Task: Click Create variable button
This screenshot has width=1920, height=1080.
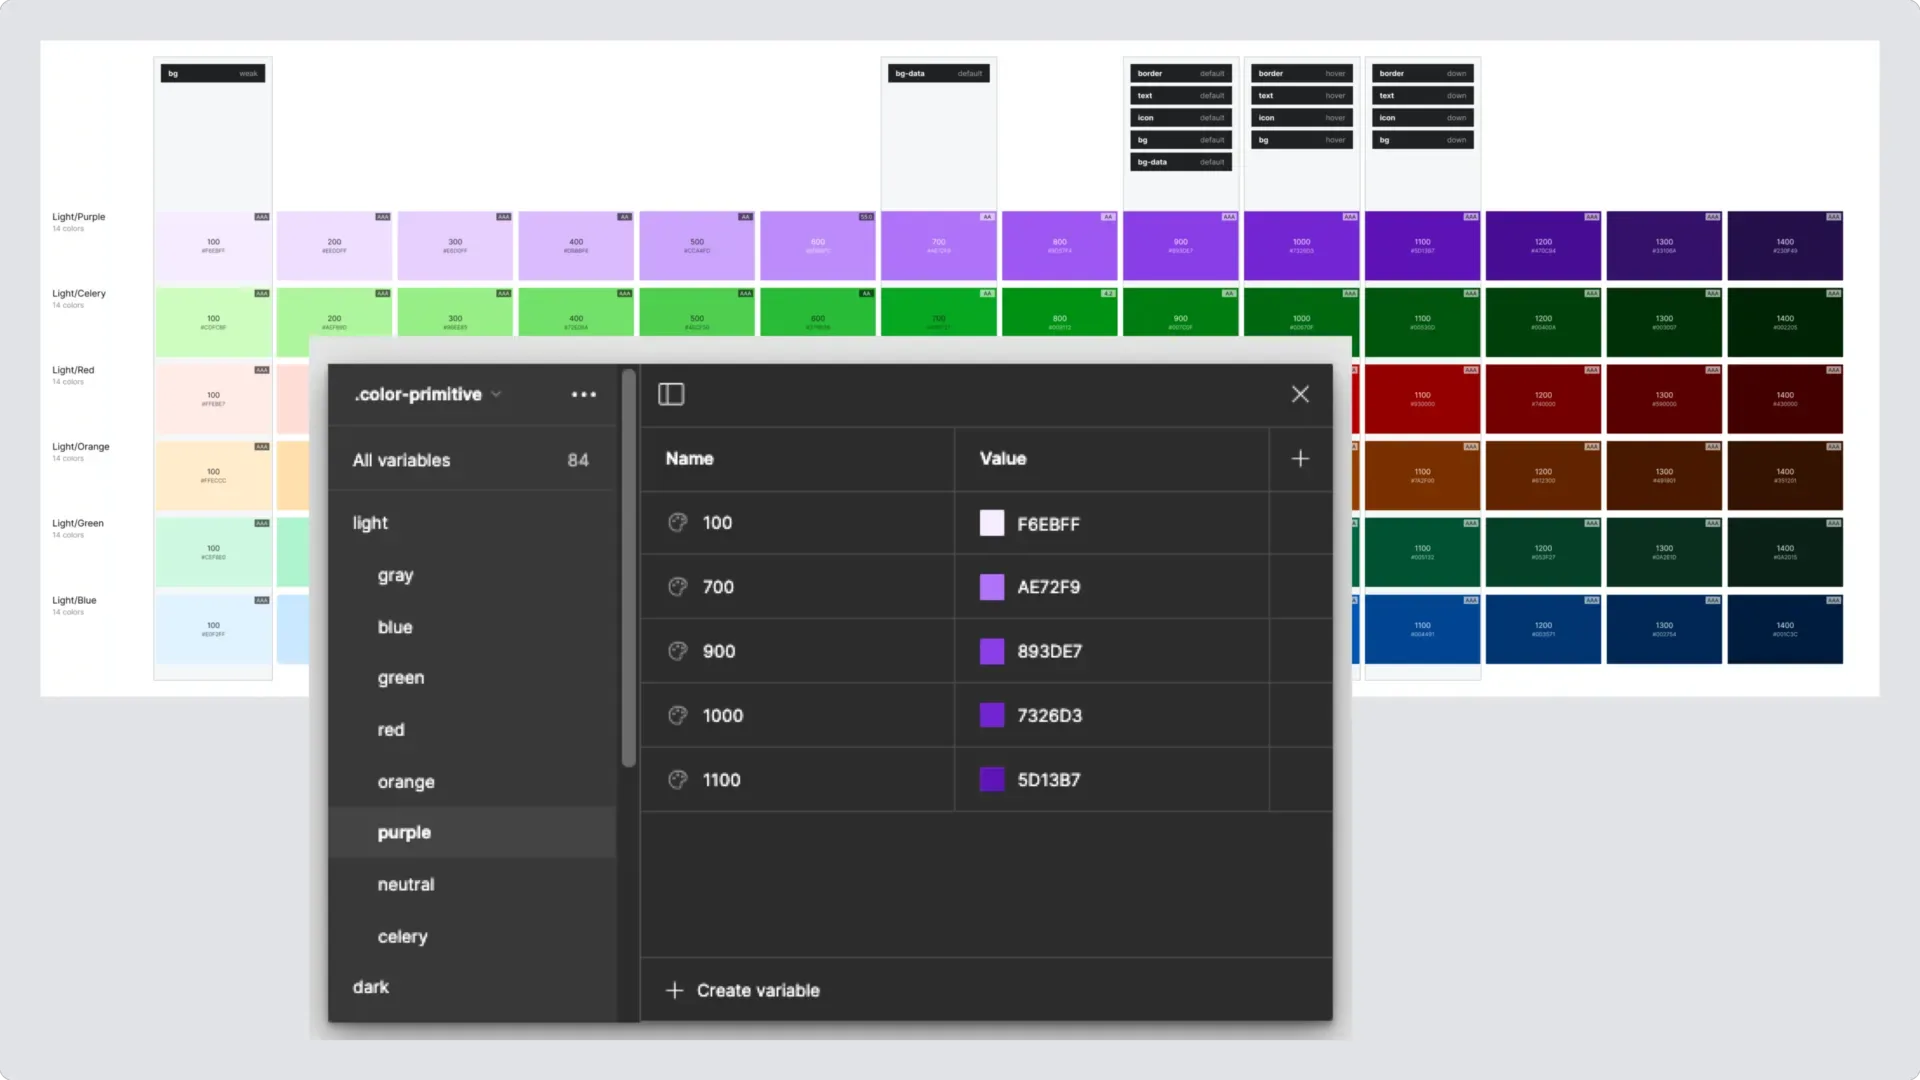Action: tap(743, 990)
